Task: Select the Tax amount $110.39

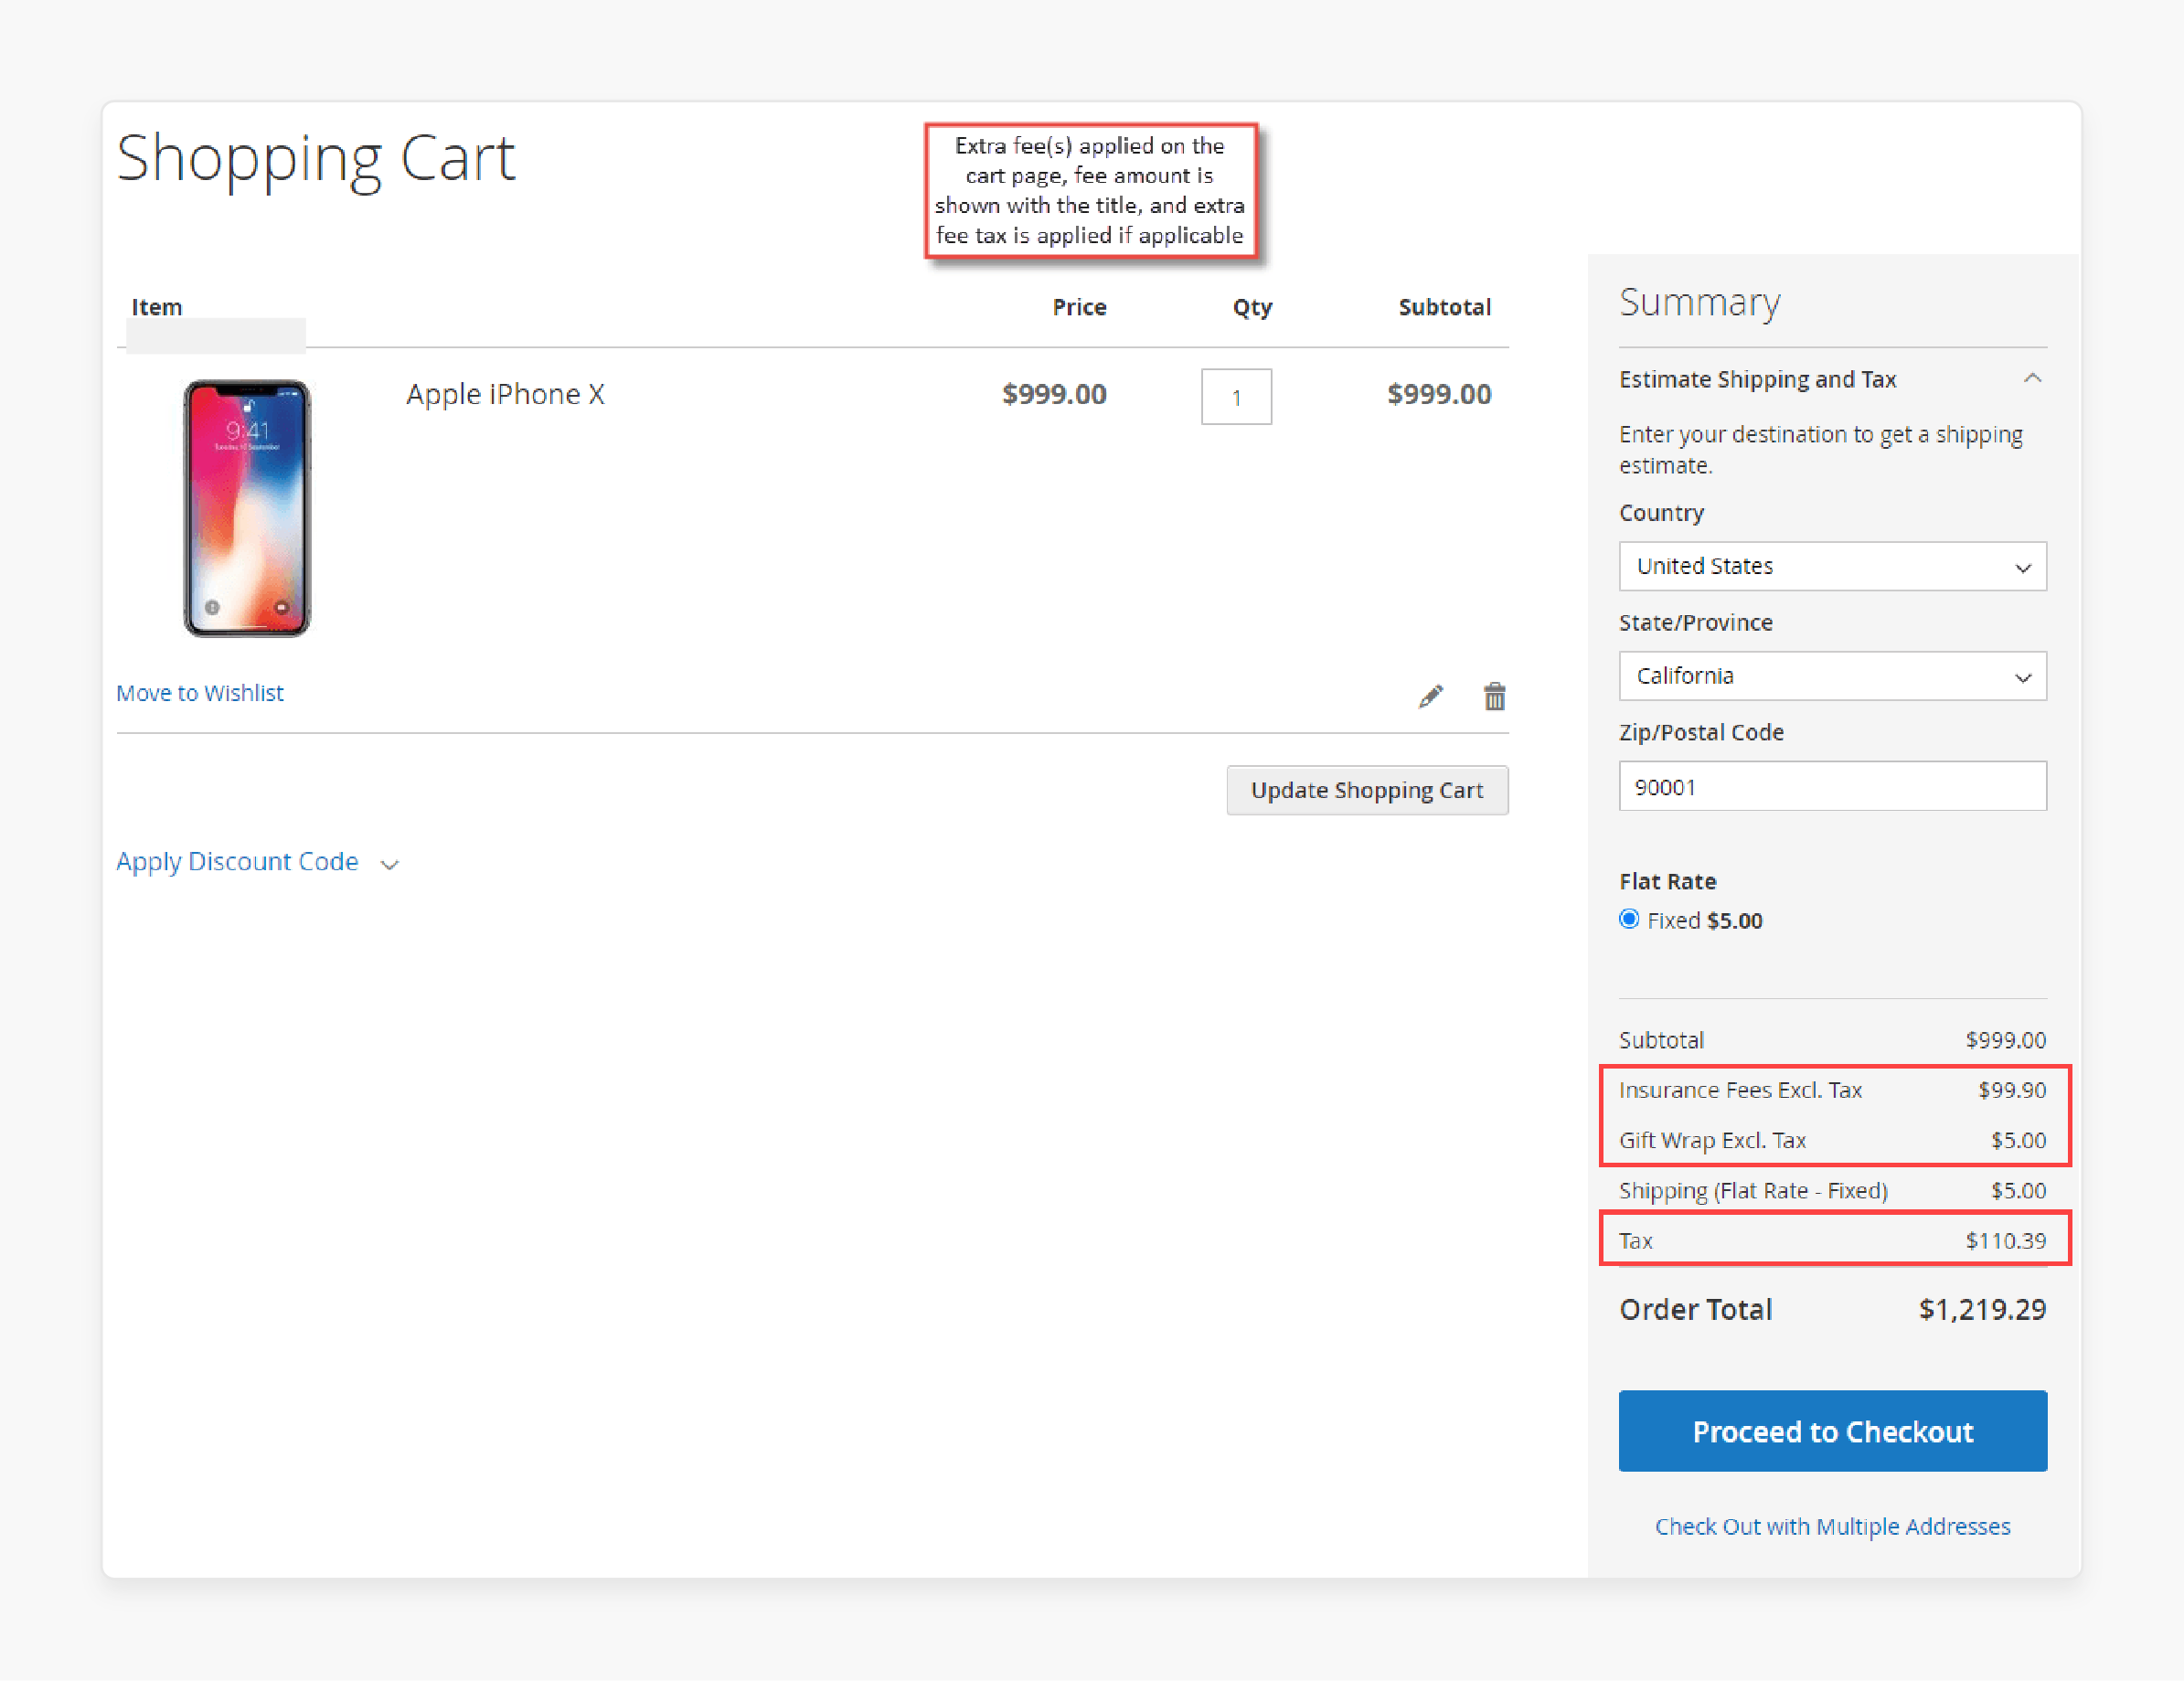Action: click(2005, 1240)
